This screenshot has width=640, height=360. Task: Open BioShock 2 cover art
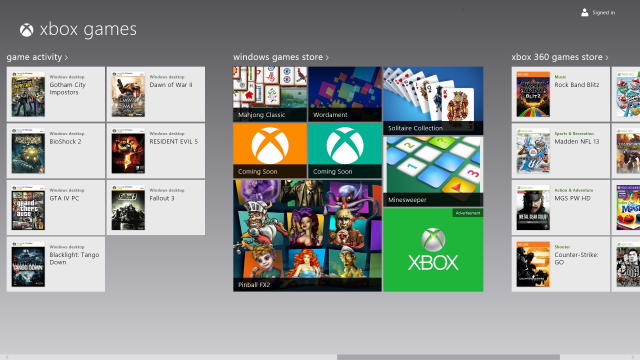[28, 151]
